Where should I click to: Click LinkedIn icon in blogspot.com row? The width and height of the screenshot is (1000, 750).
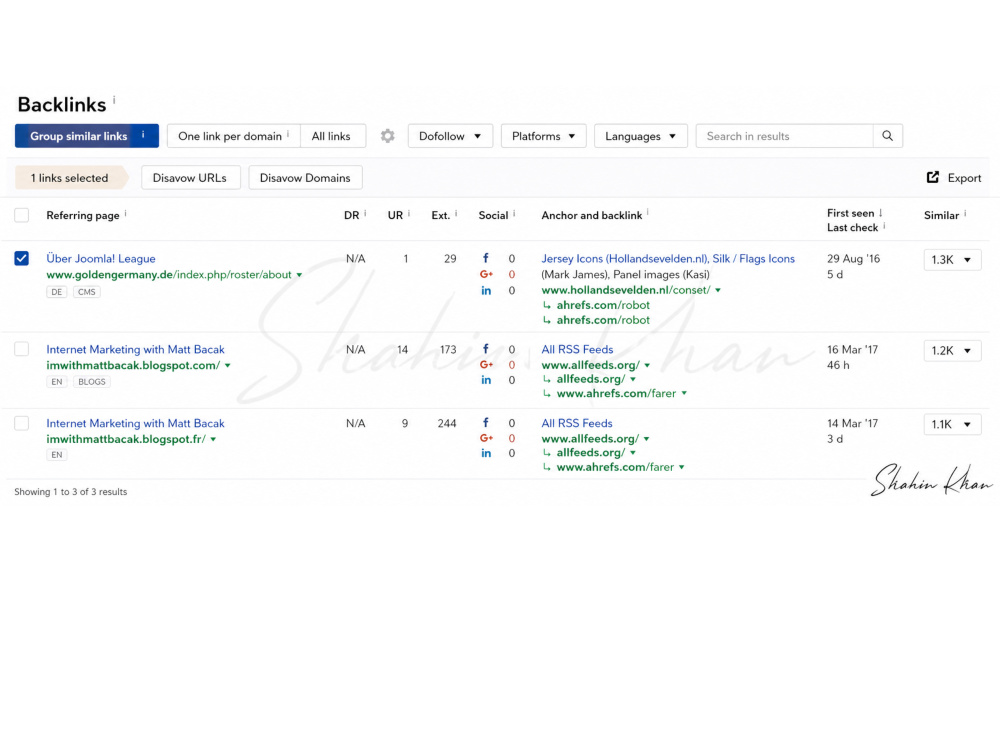tap(486, 380)
